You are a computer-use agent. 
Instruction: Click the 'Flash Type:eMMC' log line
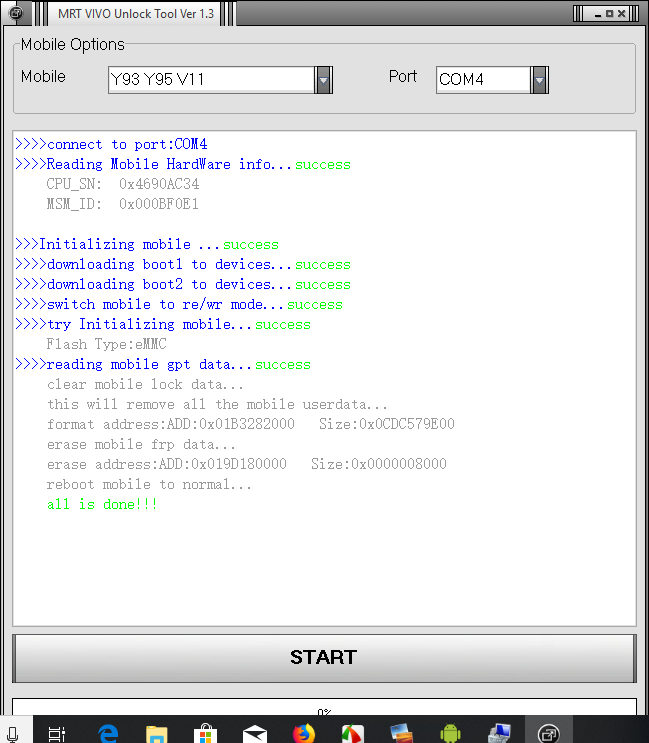point(107,344)
